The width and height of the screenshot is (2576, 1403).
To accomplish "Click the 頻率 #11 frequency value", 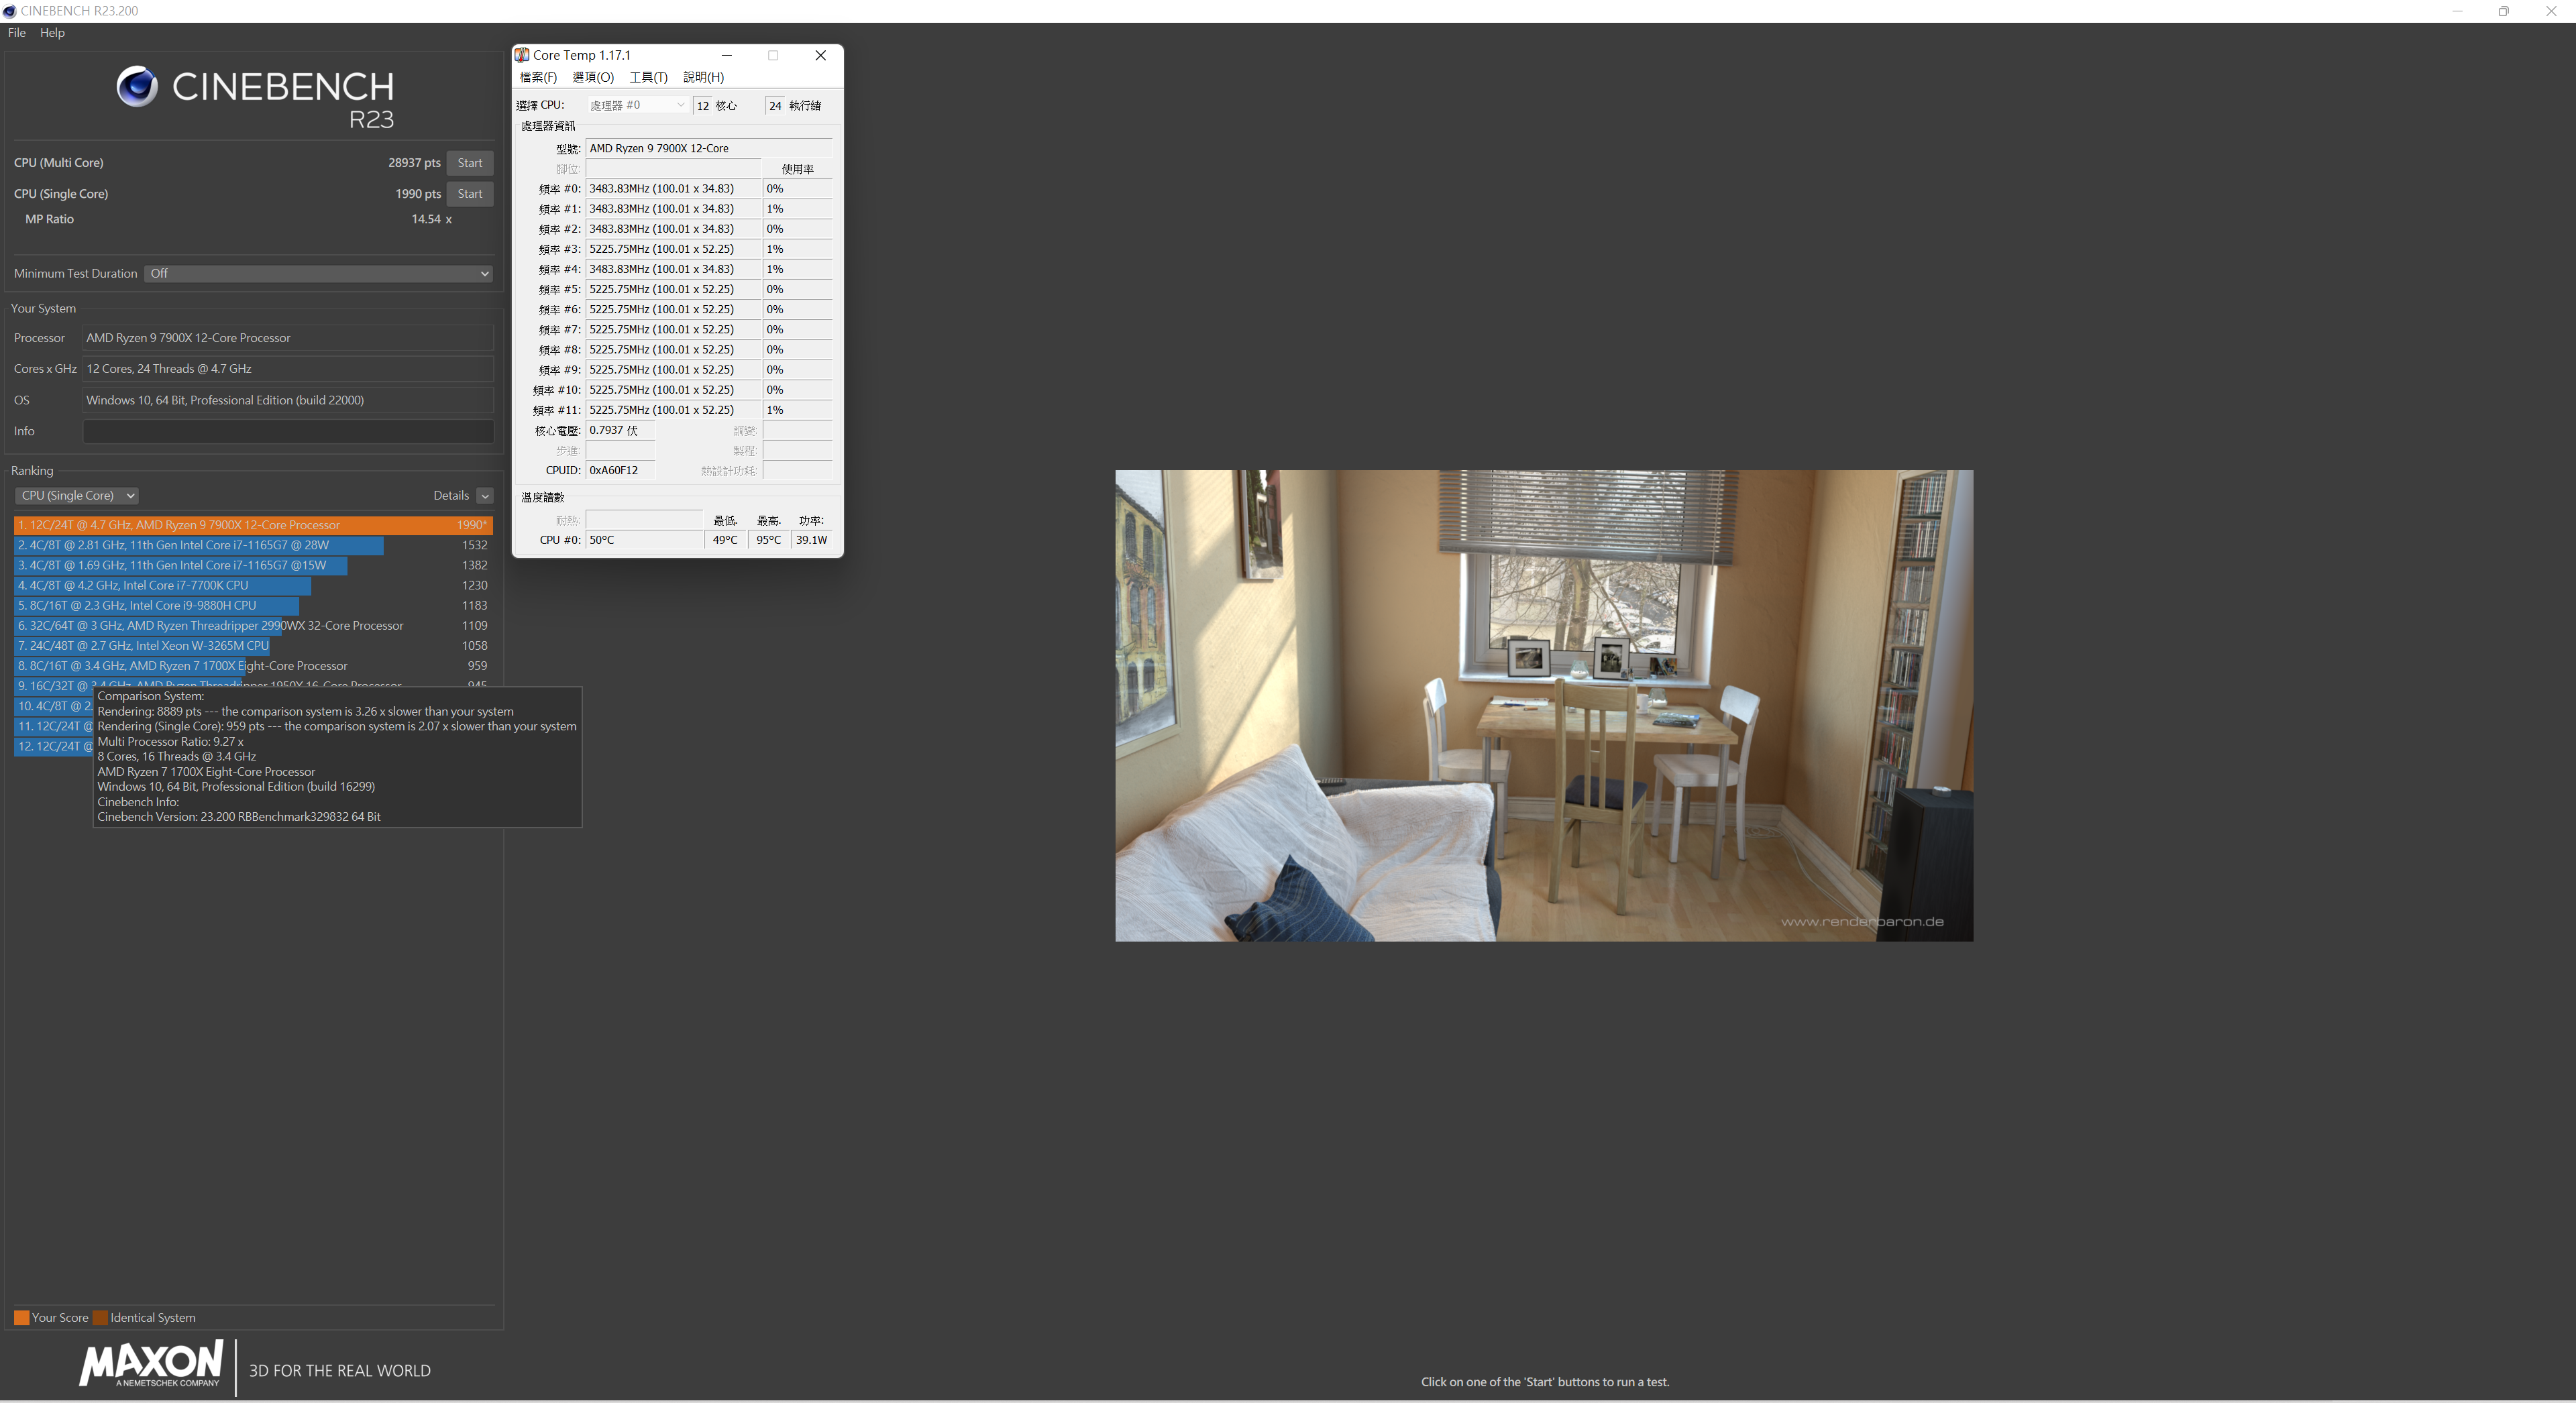I will 673,410.
